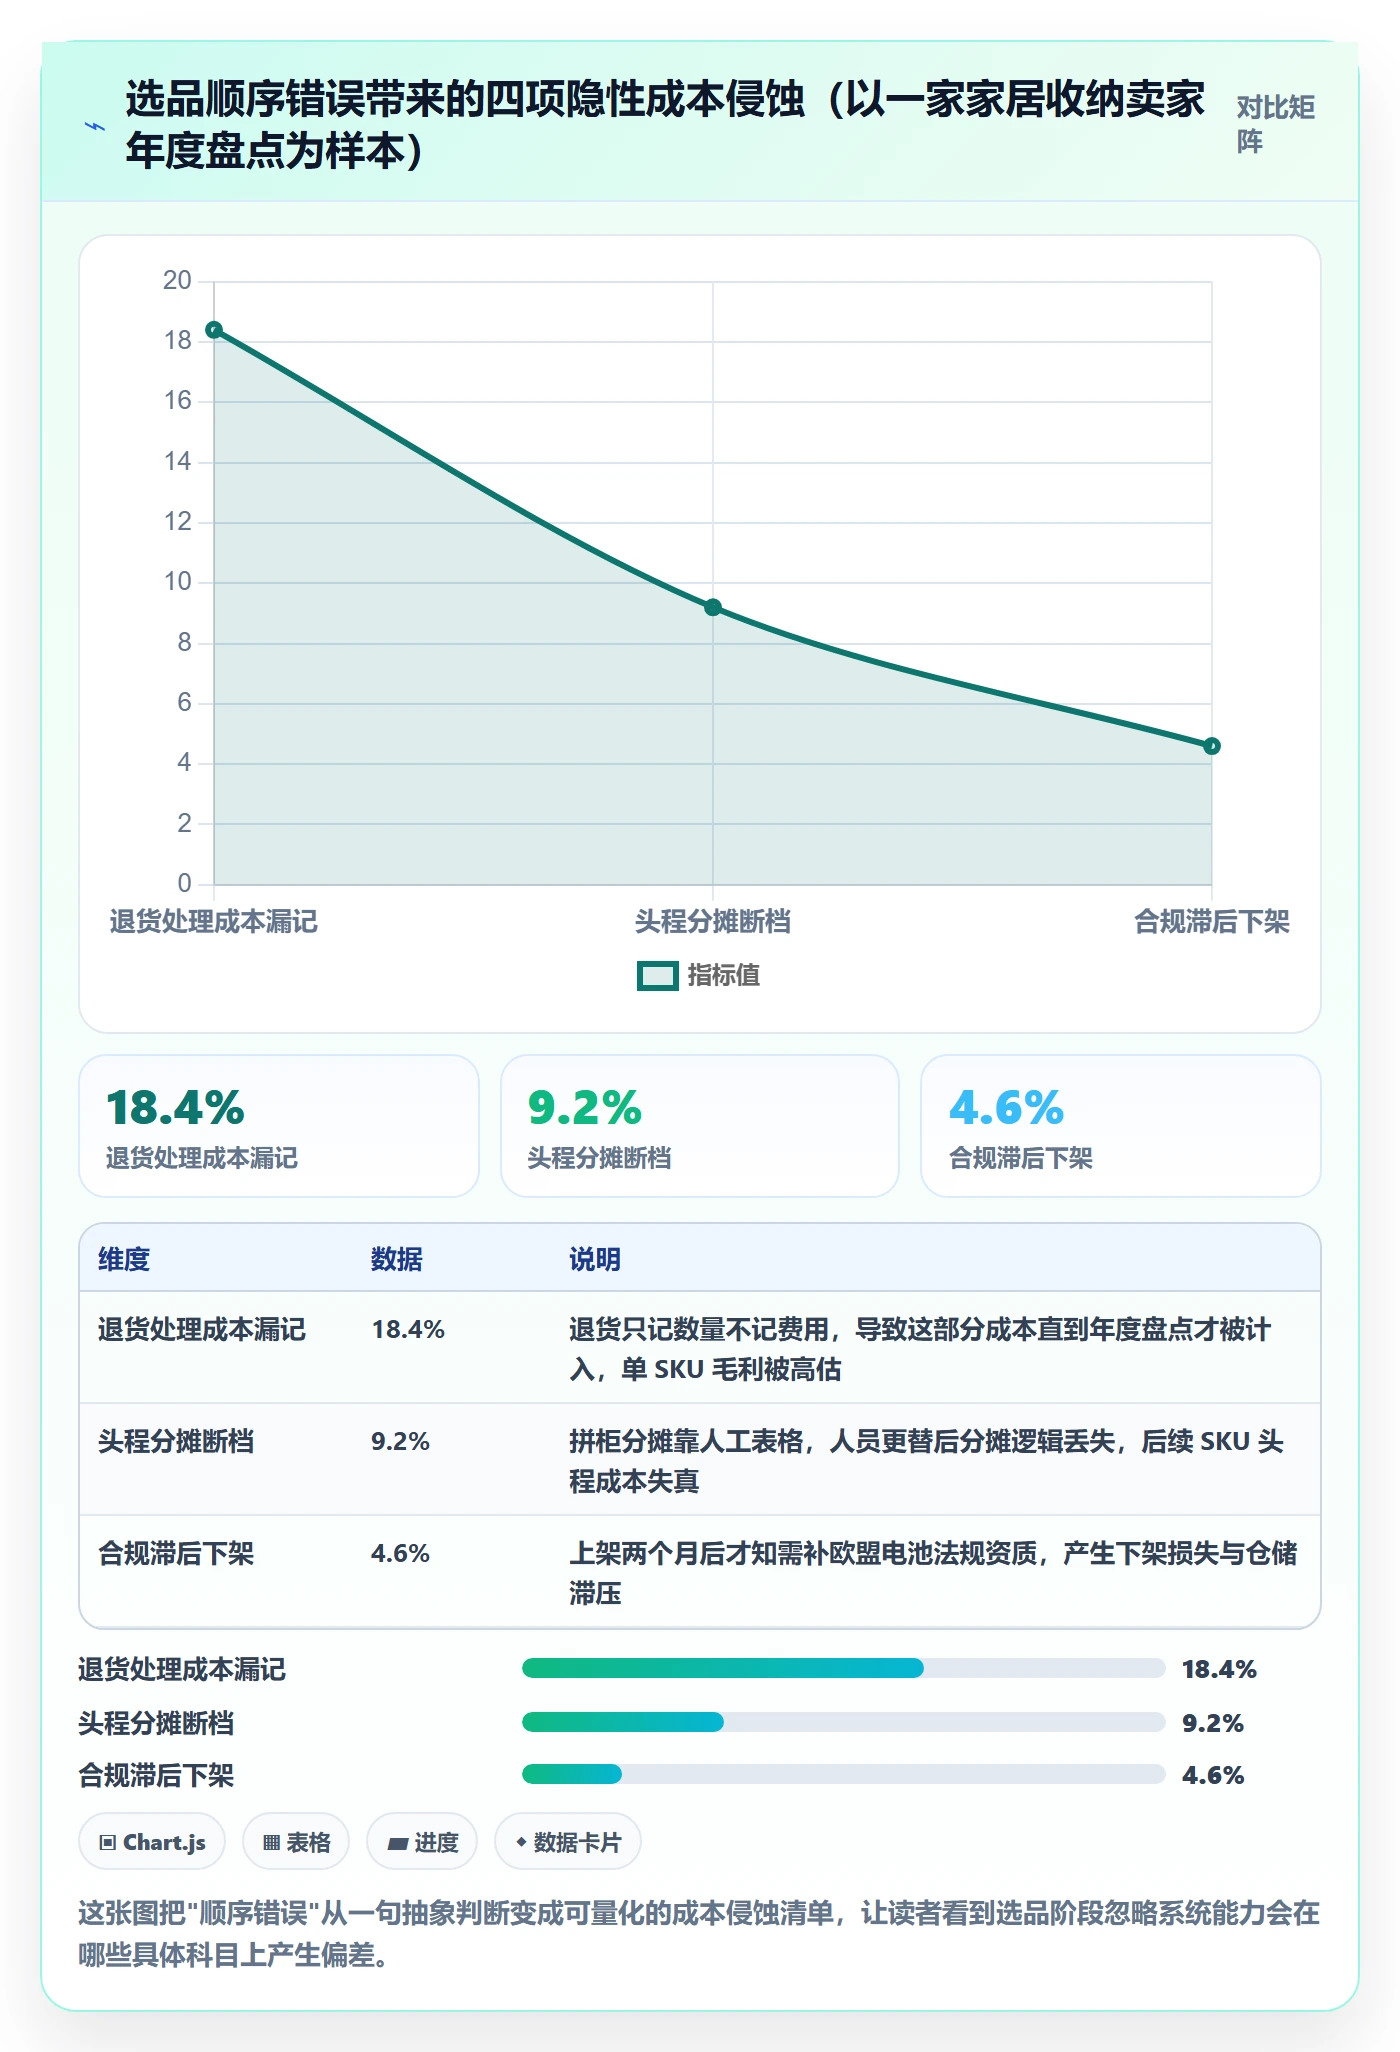Click the diamond icon in 数据卡片 chip
The width and height of the screenshot is (1400, 2052).
click(521, 1842)
